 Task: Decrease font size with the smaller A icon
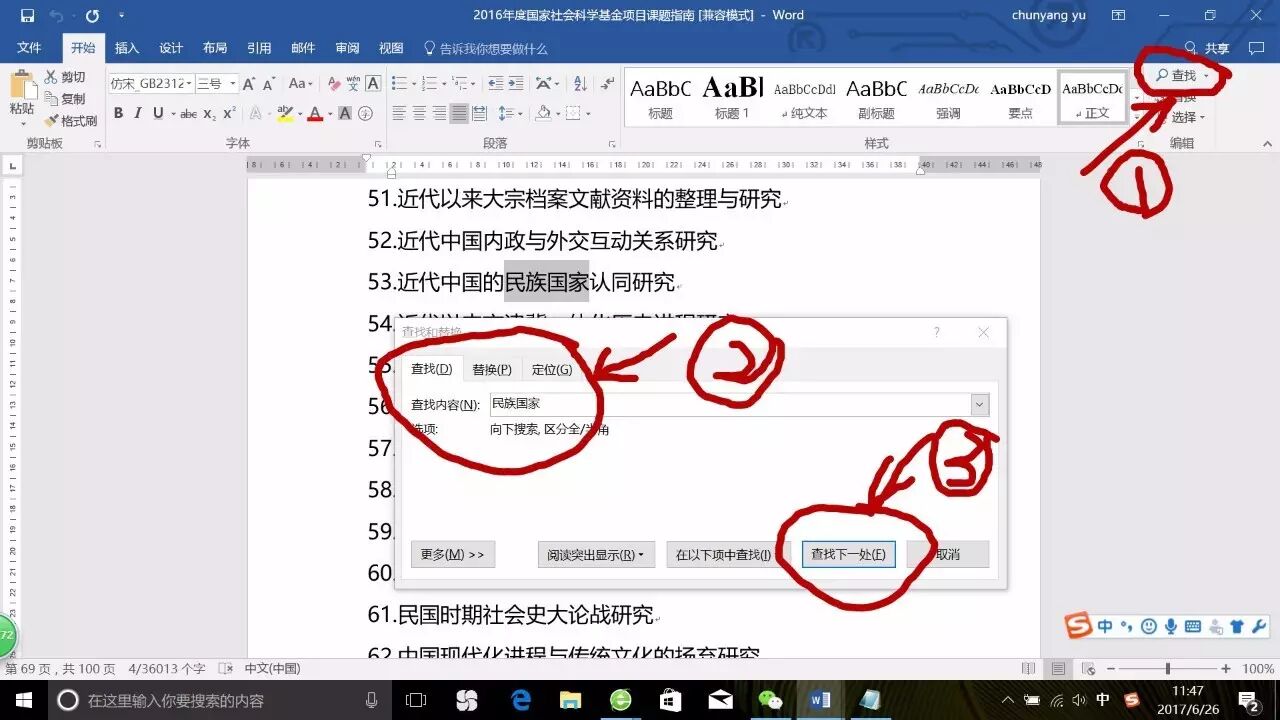coord(268,84)
